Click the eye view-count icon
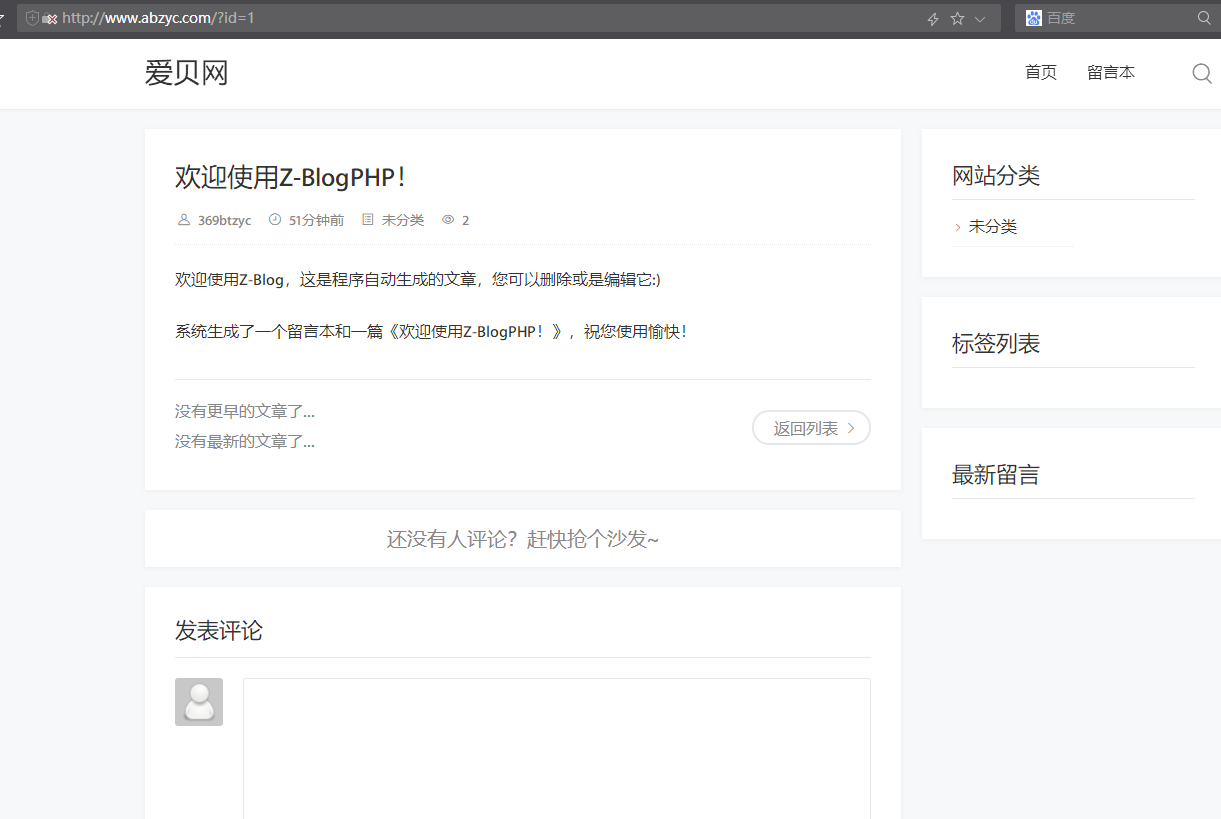This screenshot has height=819, width=1221. pos(448,220)
